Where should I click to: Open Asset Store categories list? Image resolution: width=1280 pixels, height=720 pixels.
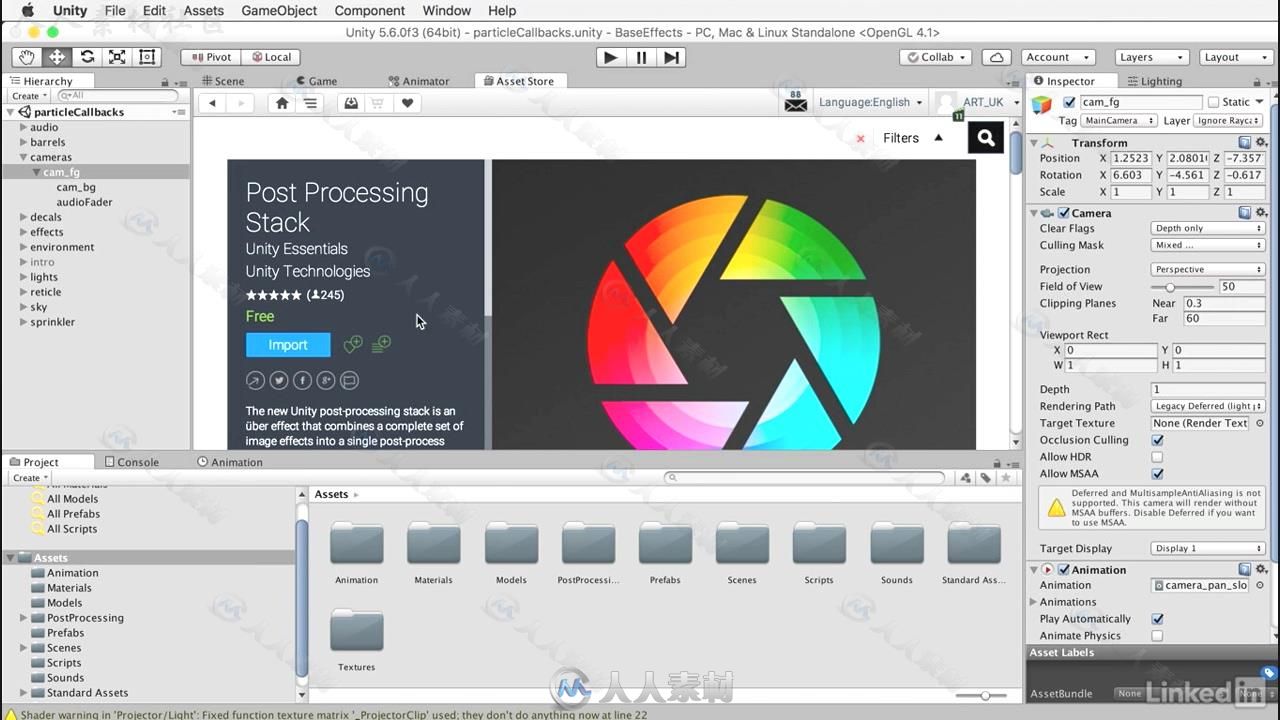click(x=310, y=103)
